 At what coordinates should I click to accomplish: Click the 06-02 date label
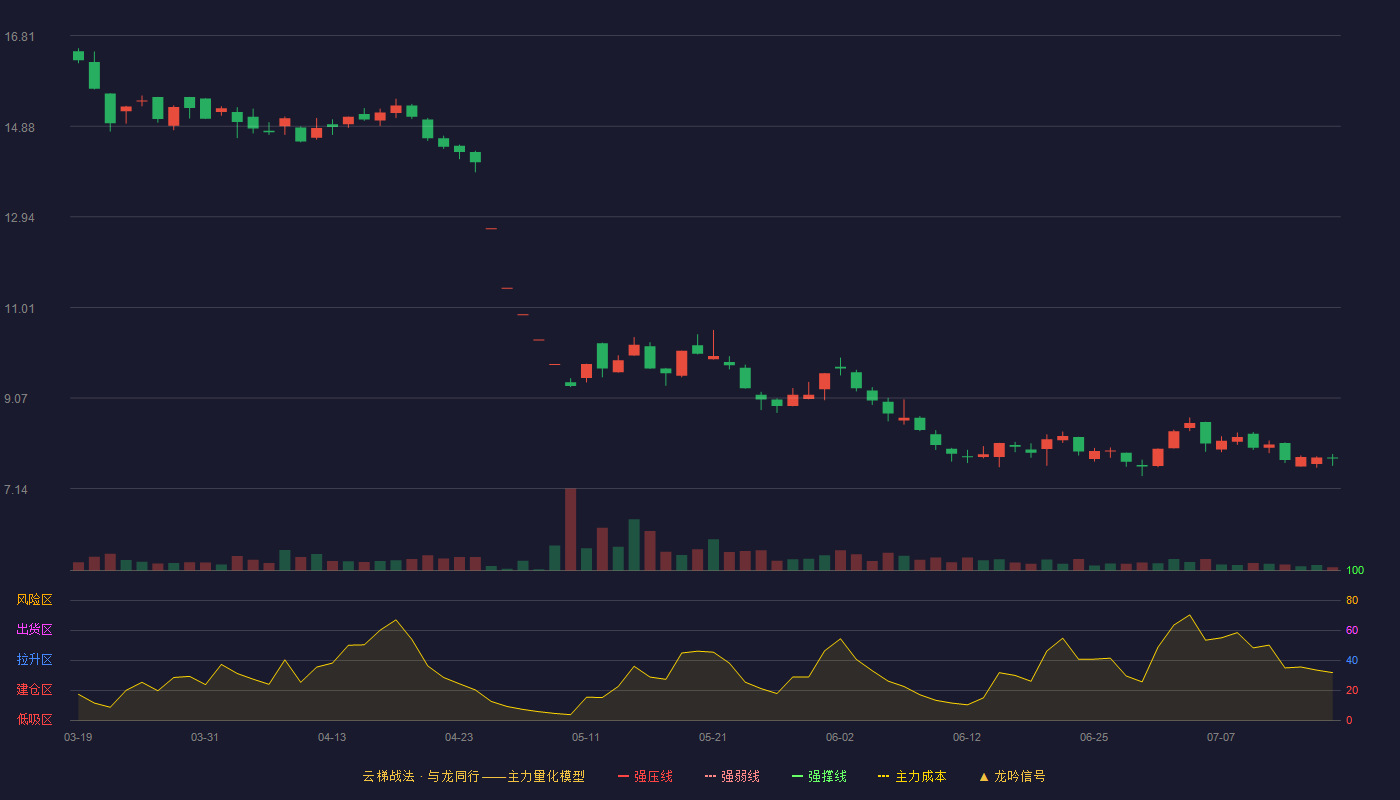[x=840, y=737]
